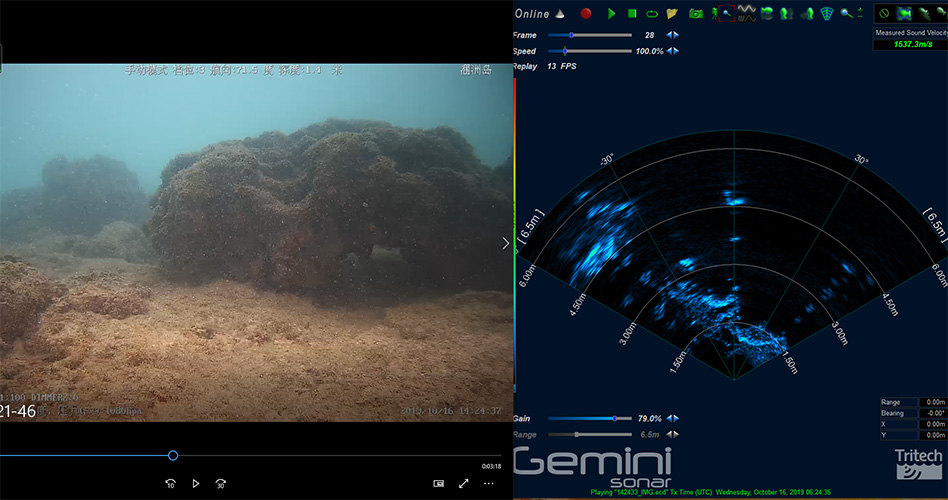This screenshot has width=948, height=500.
Task: Decrease Range with left arrow
Action: 669,435
